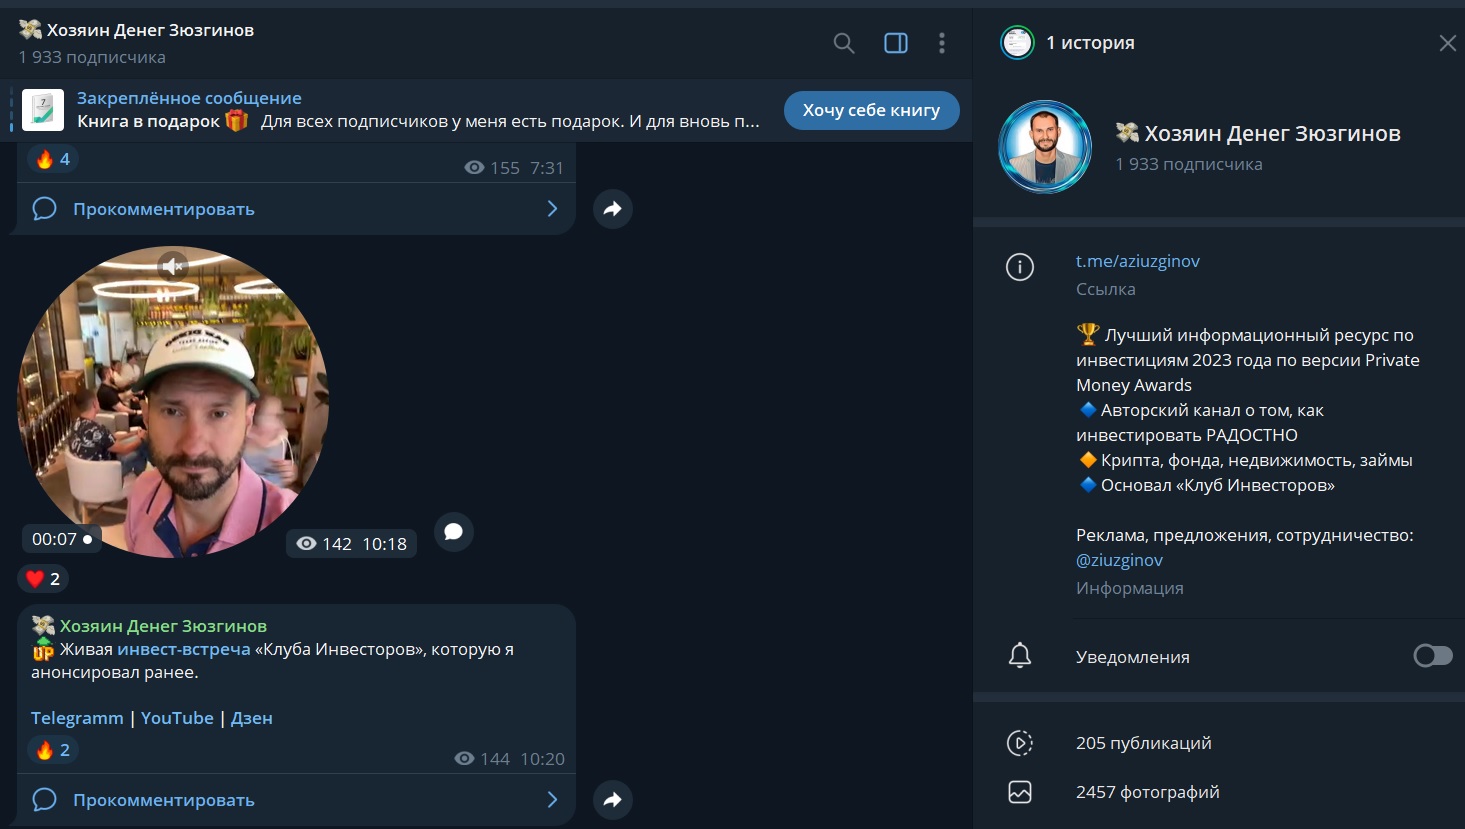This screenshot has width=1465, height=829.
Task: Open the 'YouTube' link in the post
Action: click(177, 718)
